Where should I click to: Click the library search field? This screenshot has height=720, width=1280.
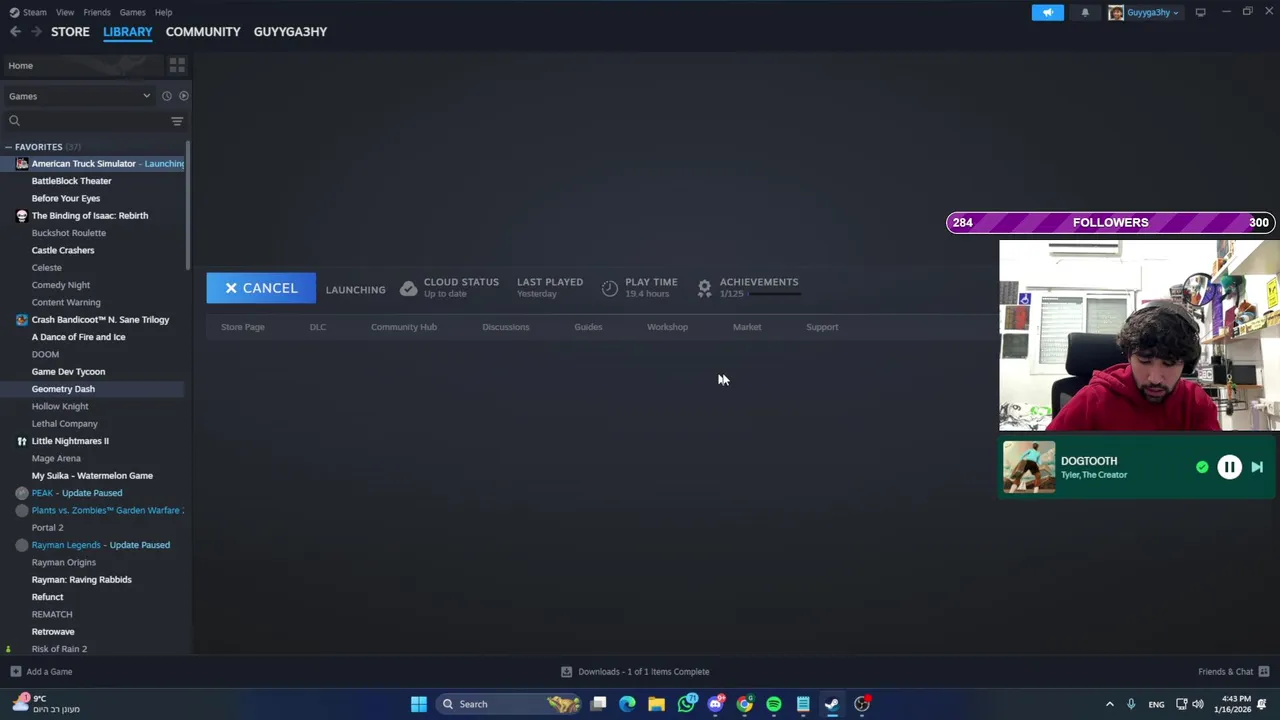pyautogui.click(x=85, y=121)
